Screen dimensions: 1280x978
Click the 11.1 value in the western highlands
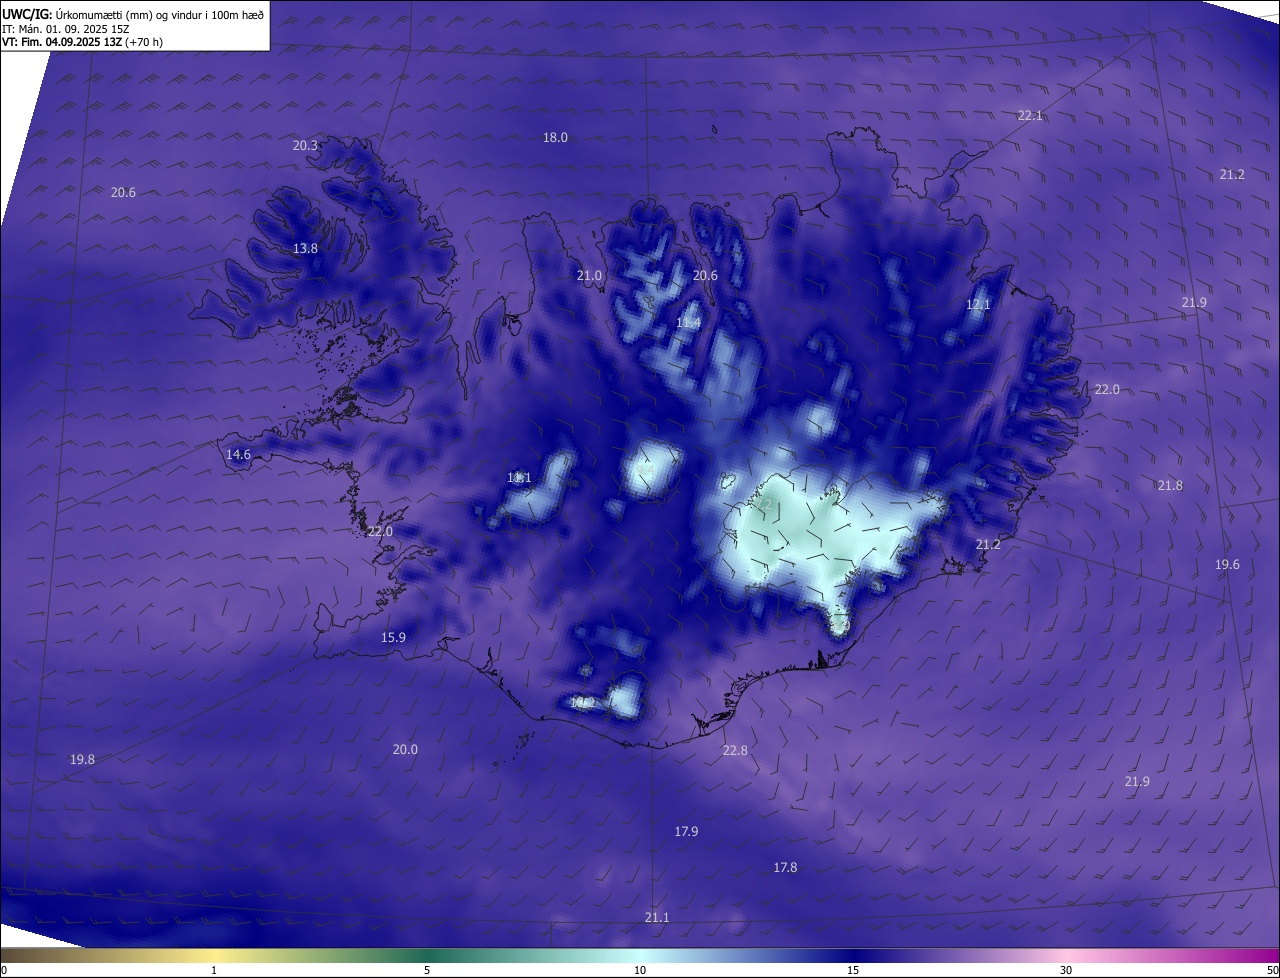click(x=519, y=478)
